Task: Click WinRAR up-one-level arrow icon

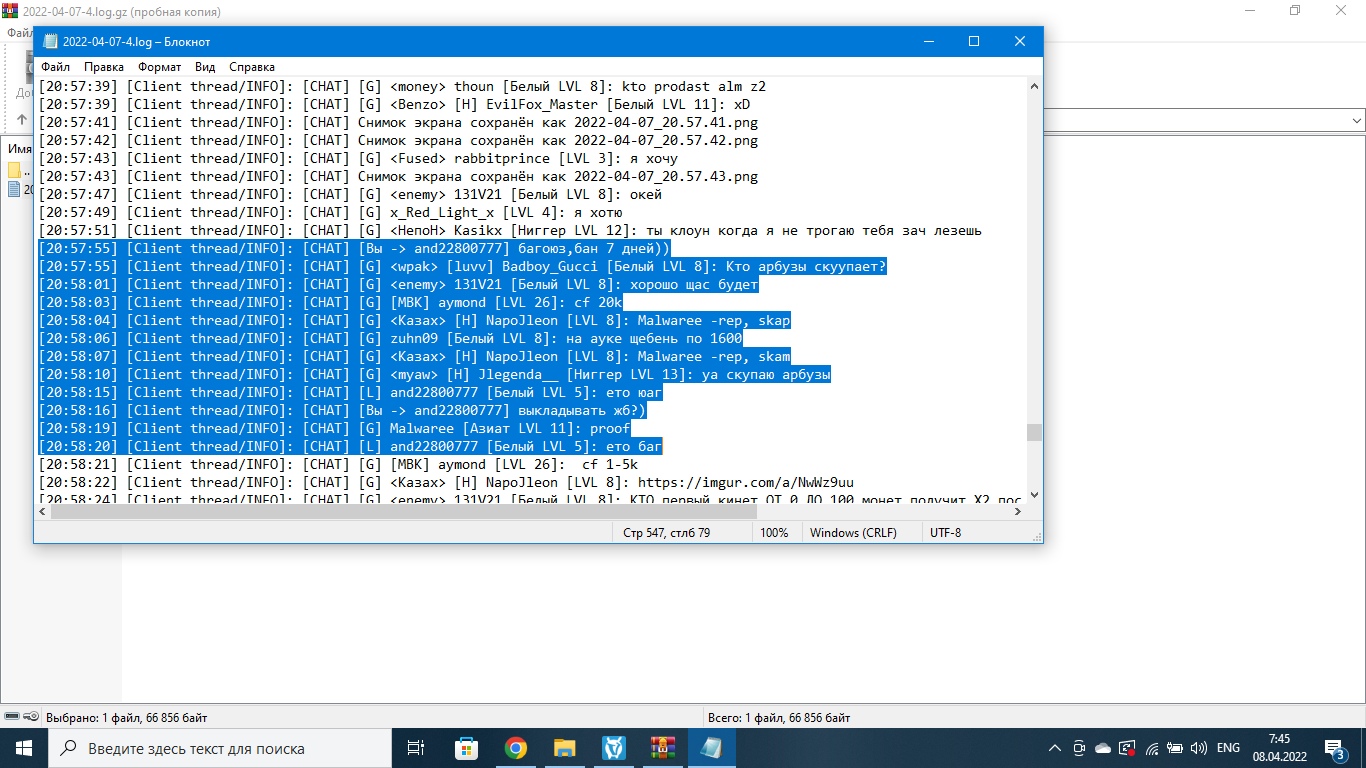Action: pos(22,120)
